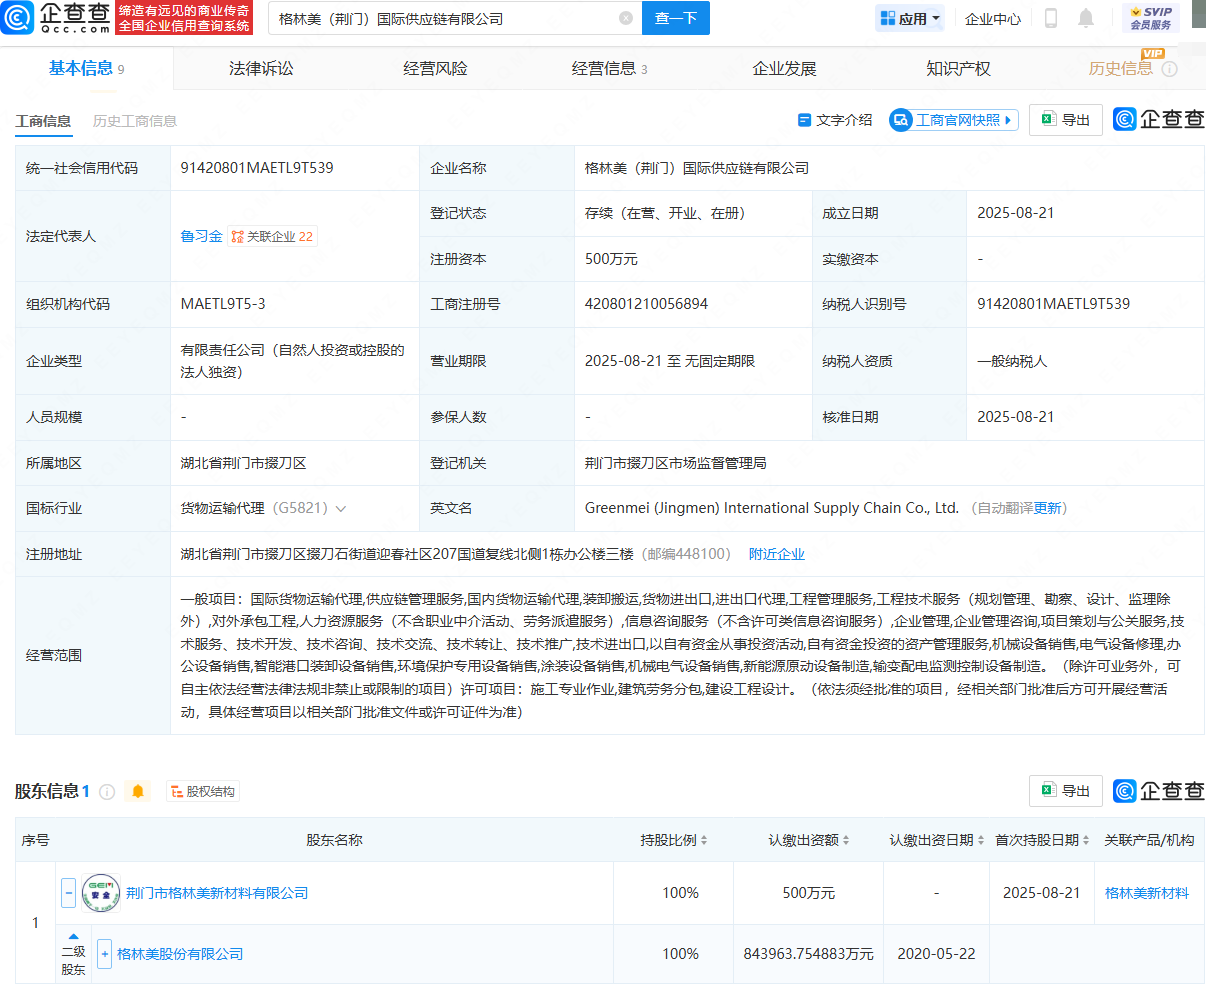This screenshot has height=986, width=1206.
Task: Open legal representative 鲁习金 link
Action: (201, 236)
